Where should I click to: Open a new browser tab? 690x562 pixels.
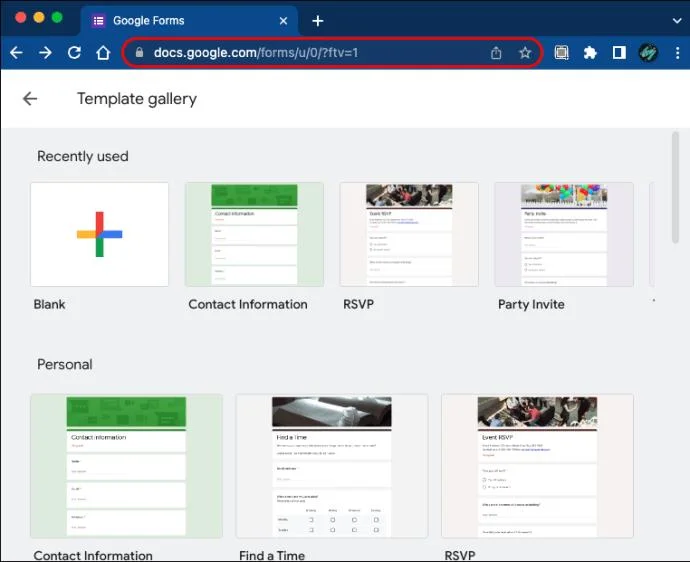318,21
